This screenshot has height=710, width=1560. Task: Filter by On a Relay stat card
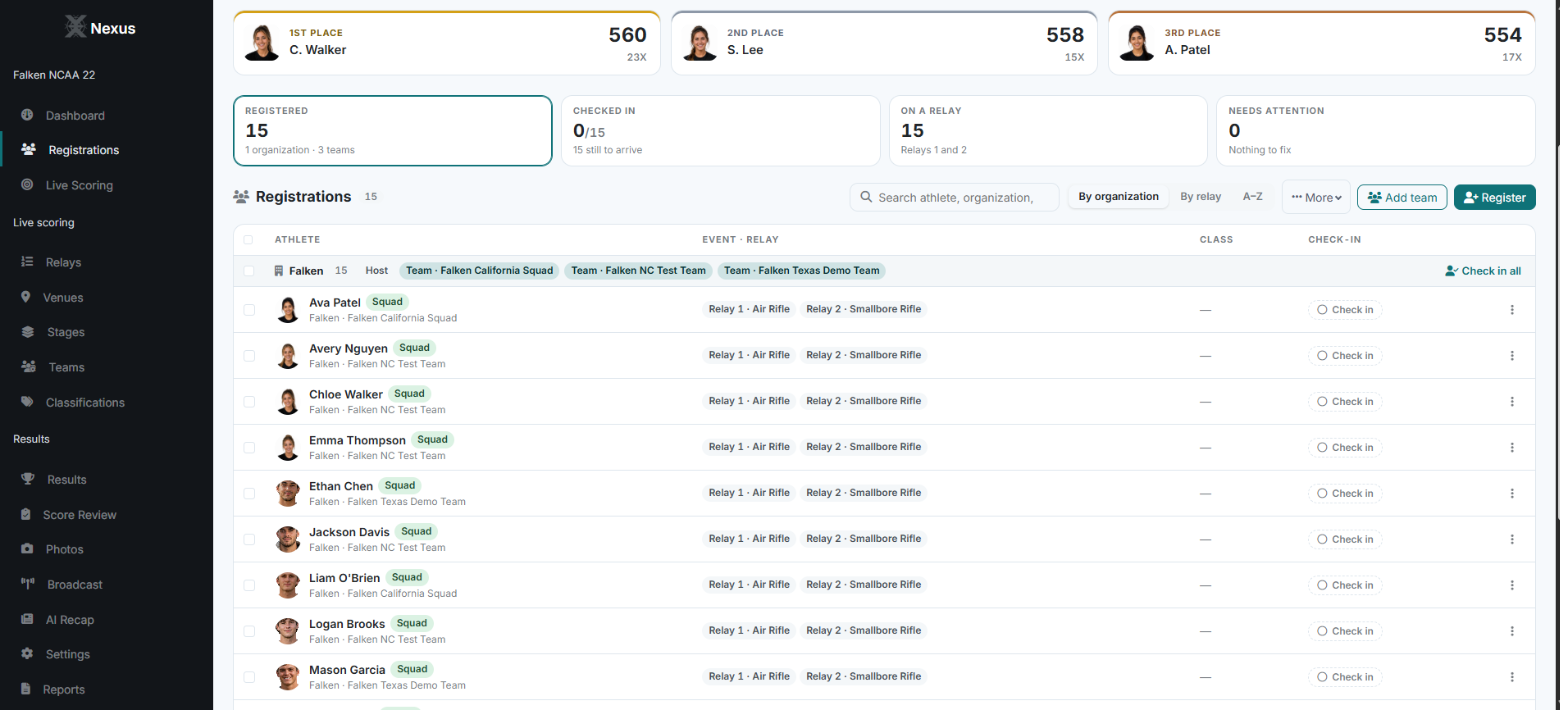click(x=1048, y=131)
